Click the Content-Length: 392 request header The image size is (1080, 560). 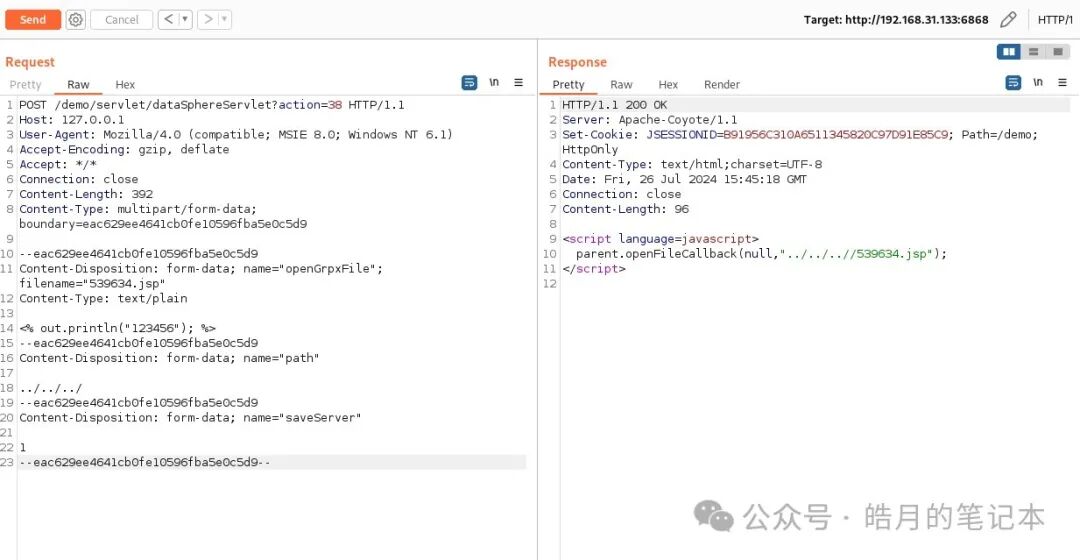pos(86,194)
